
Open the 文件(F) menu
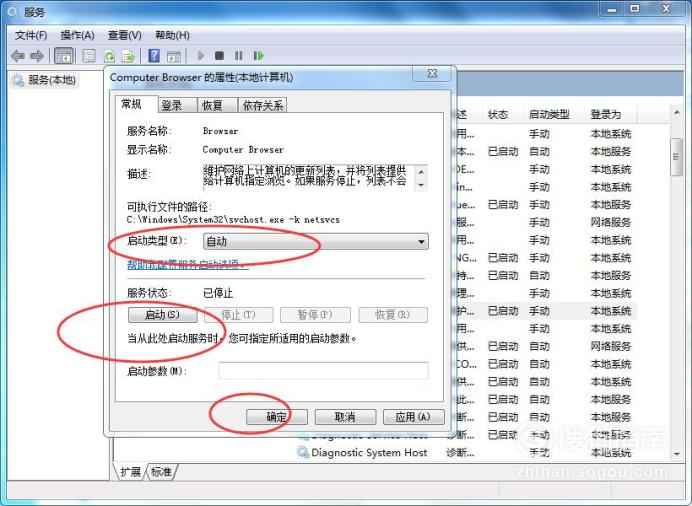point(30,35)
